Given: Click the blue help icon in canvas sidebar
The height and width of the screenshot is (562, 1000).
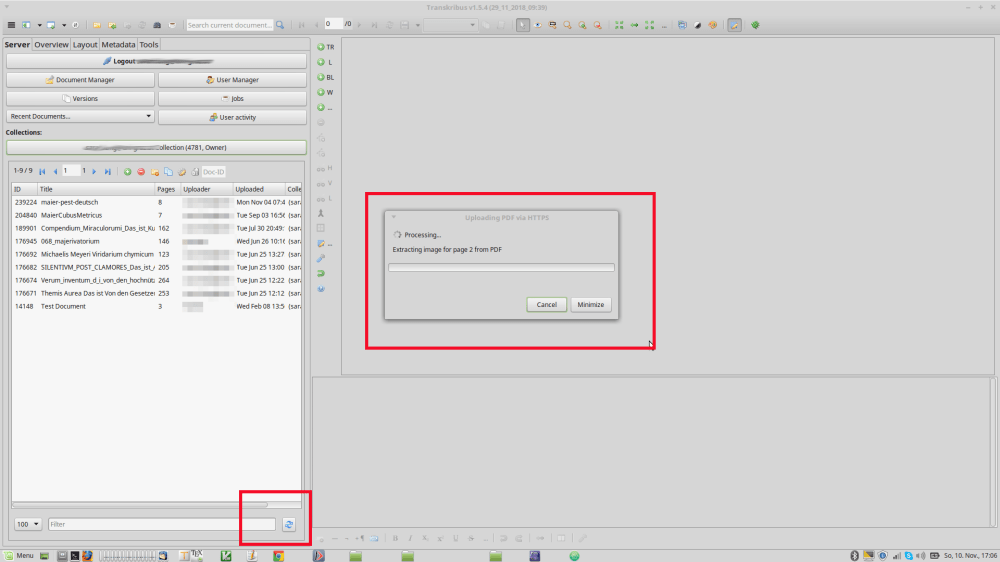Looking at the screenshot, I should click(x=321, y=289).
